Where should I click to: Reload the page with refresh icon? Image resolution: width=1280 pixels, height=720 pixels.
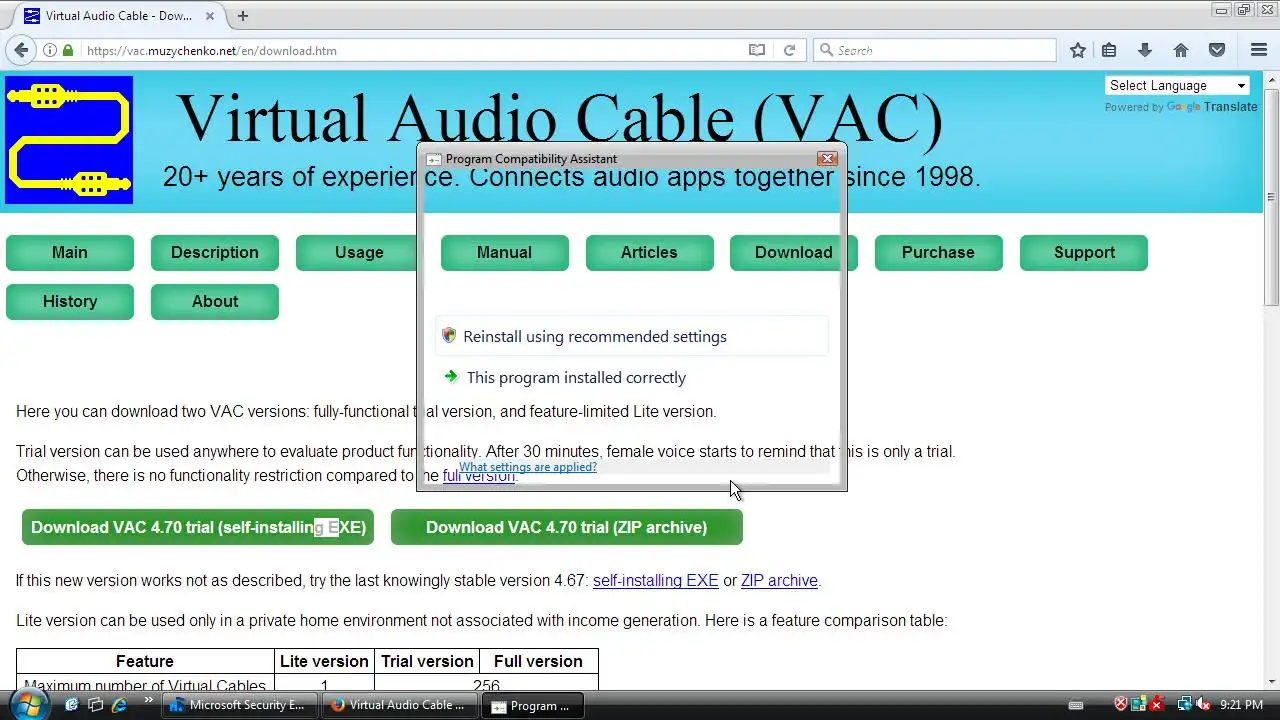point(789,50)
